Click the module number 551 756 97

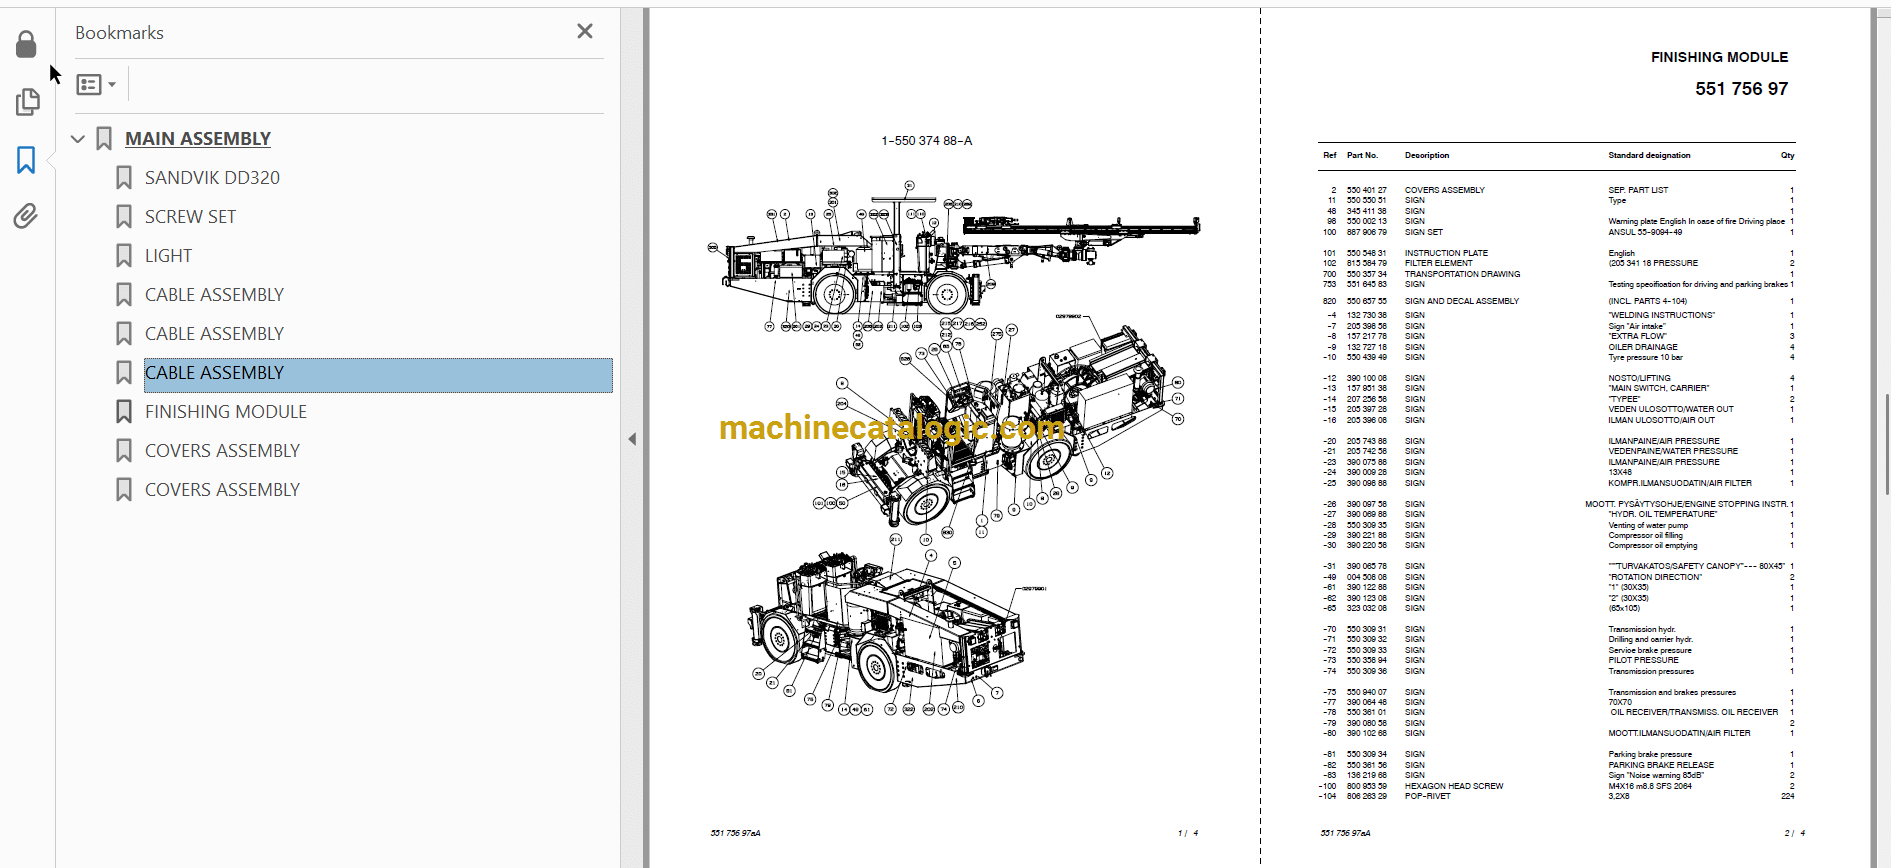point(1741,89)
